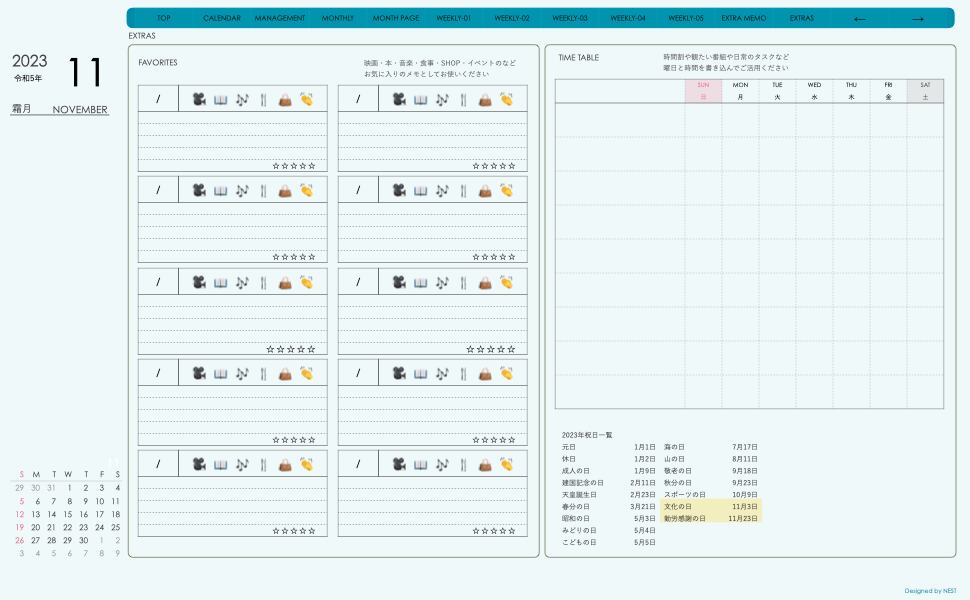Select date 23 in the mini calendar
The width and height of the screenshot is (970, 600).
84,527
